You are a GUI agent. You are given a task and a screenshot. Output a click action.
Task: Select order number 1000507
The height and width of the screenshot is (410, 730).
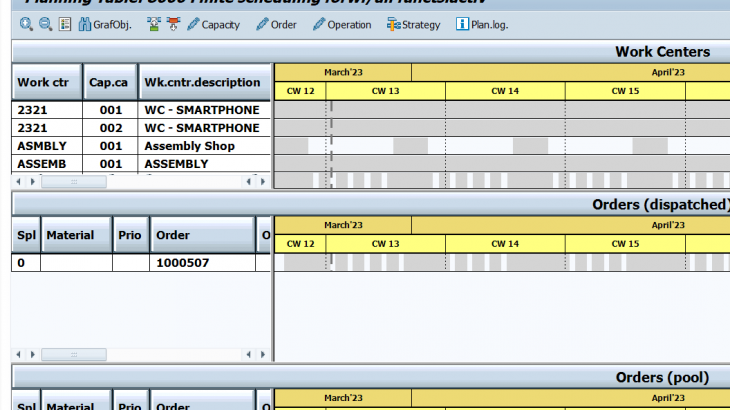point(202,263)
